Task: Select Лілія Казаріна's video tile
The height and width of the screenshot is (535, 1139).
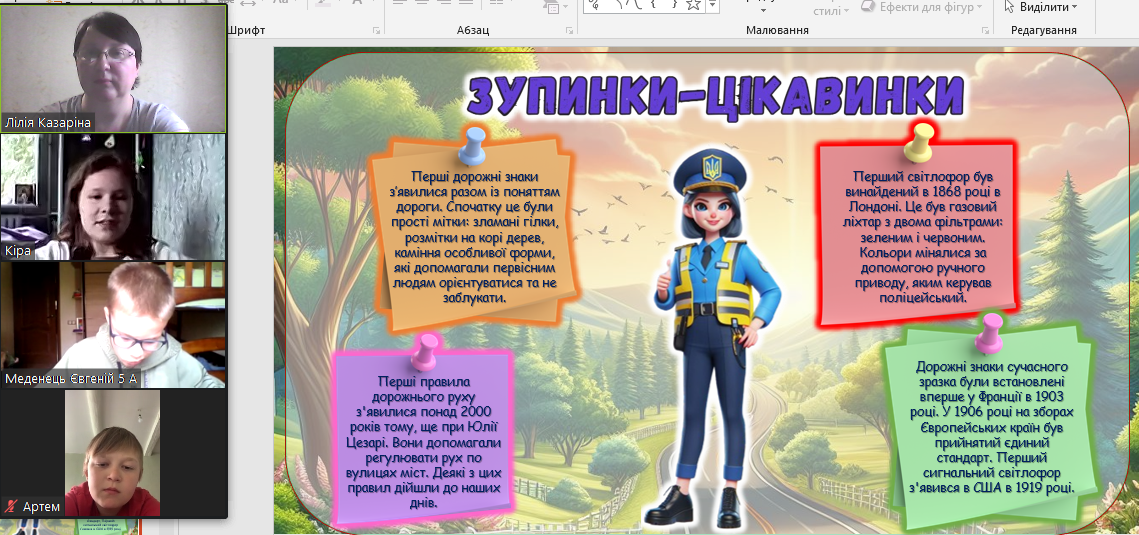Action: click(113, 69)
